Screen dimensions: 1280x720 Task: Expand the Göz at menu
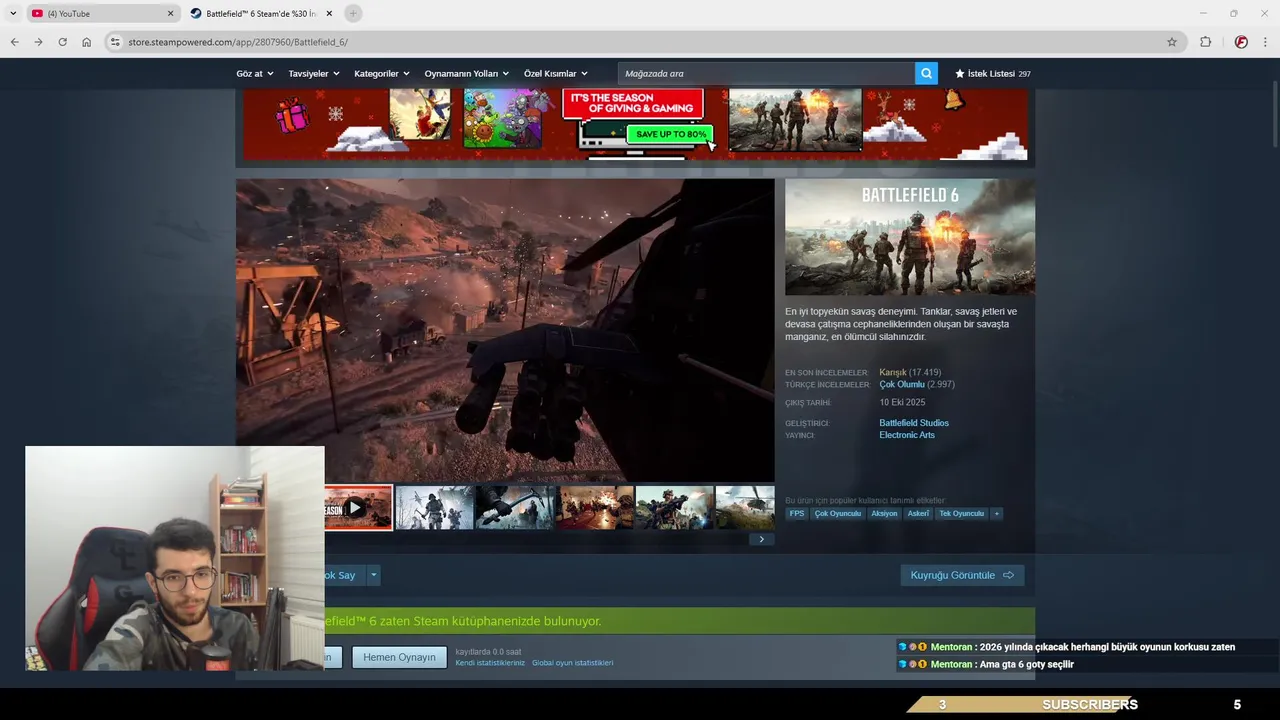[x=255, y=73]
